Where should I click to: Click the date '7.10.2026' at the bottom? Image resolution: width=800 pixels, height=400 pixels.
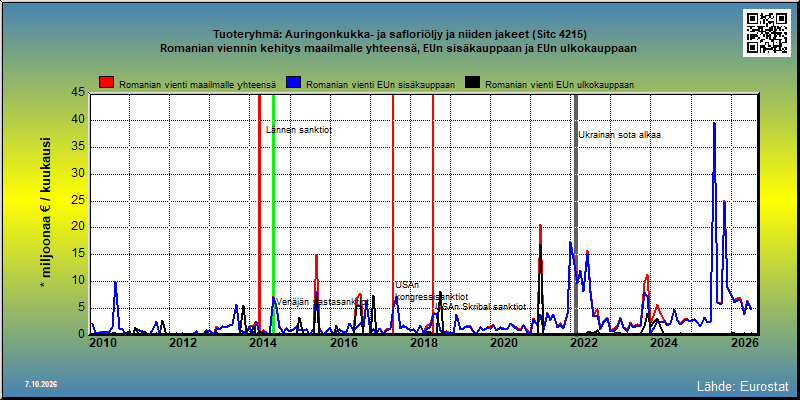click(41, 384)
